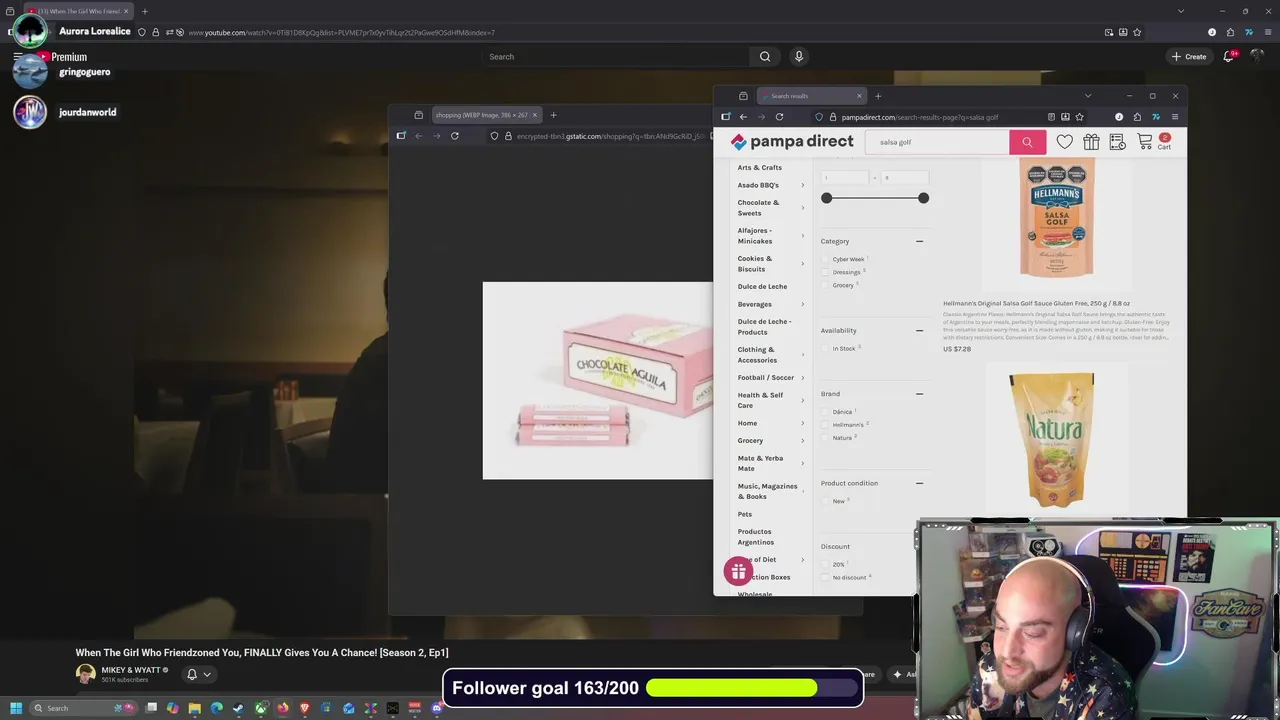Collapse the Category filter section

click(x=919, y=241)
